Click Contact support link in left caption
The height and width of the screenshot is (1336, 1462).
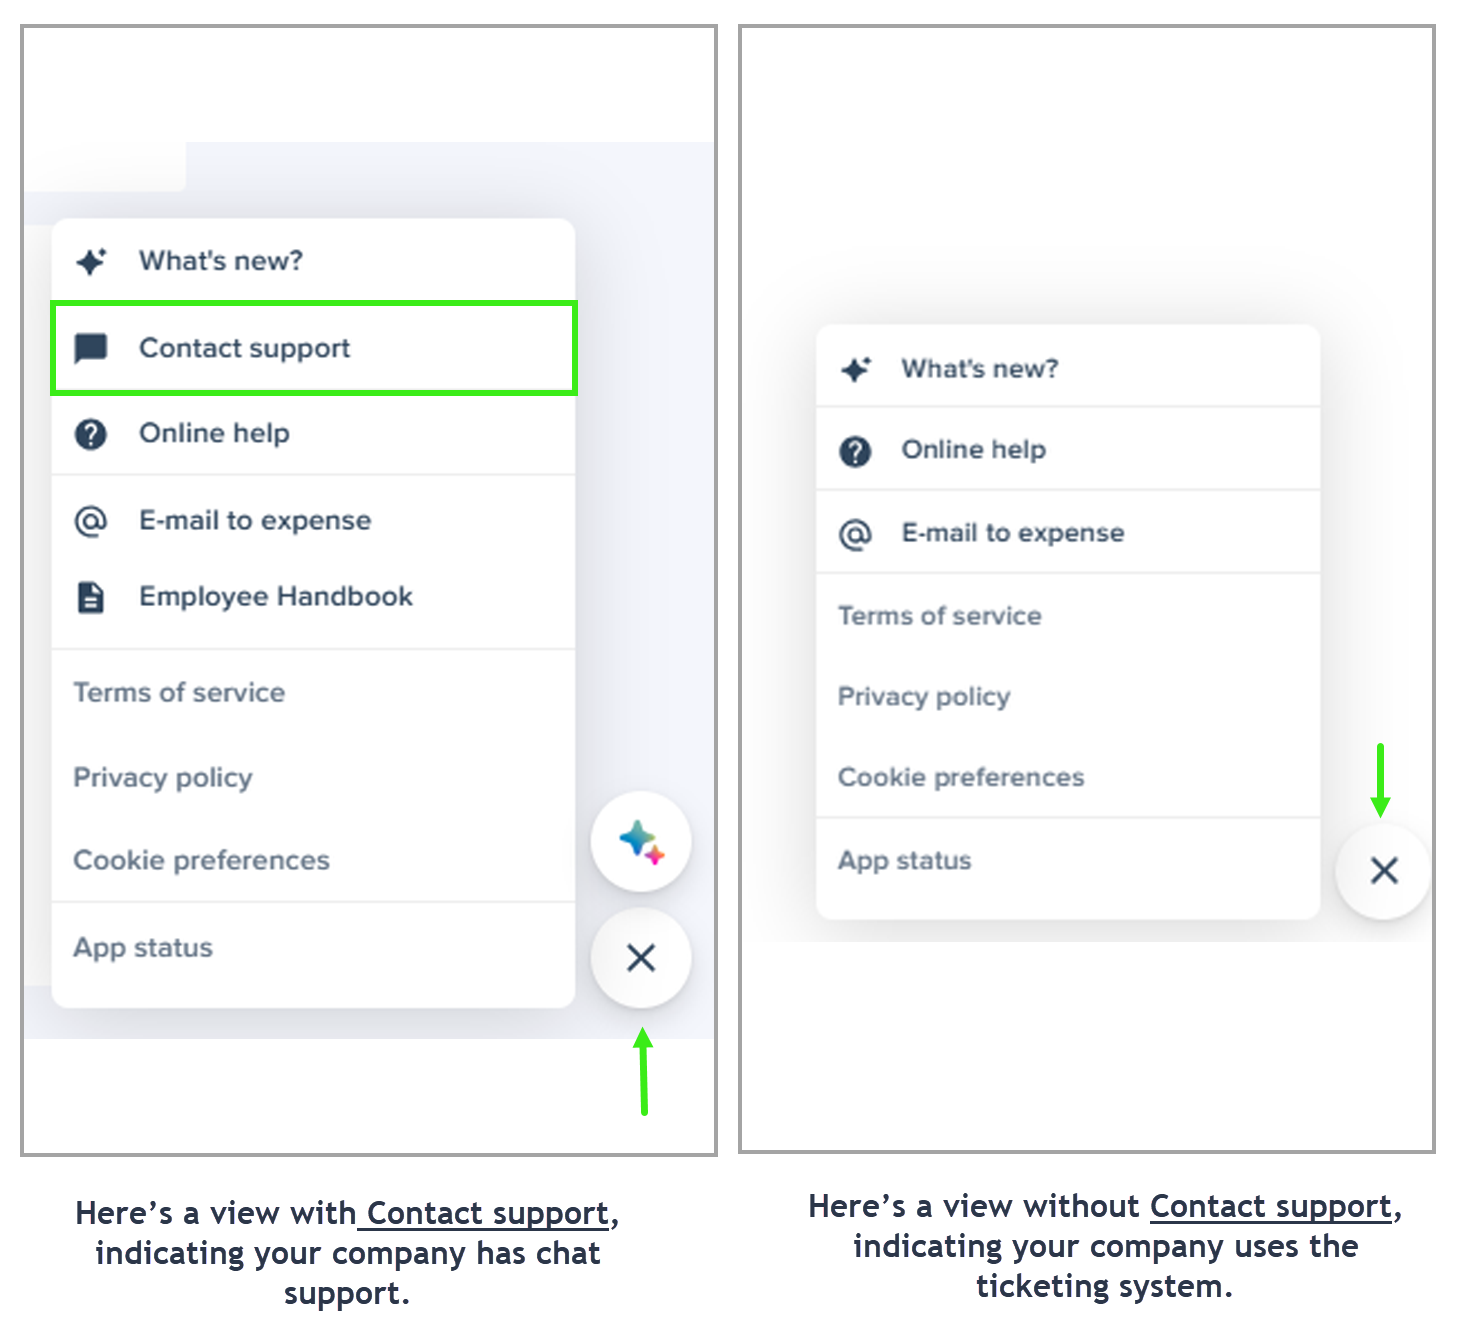[487, 1214]
